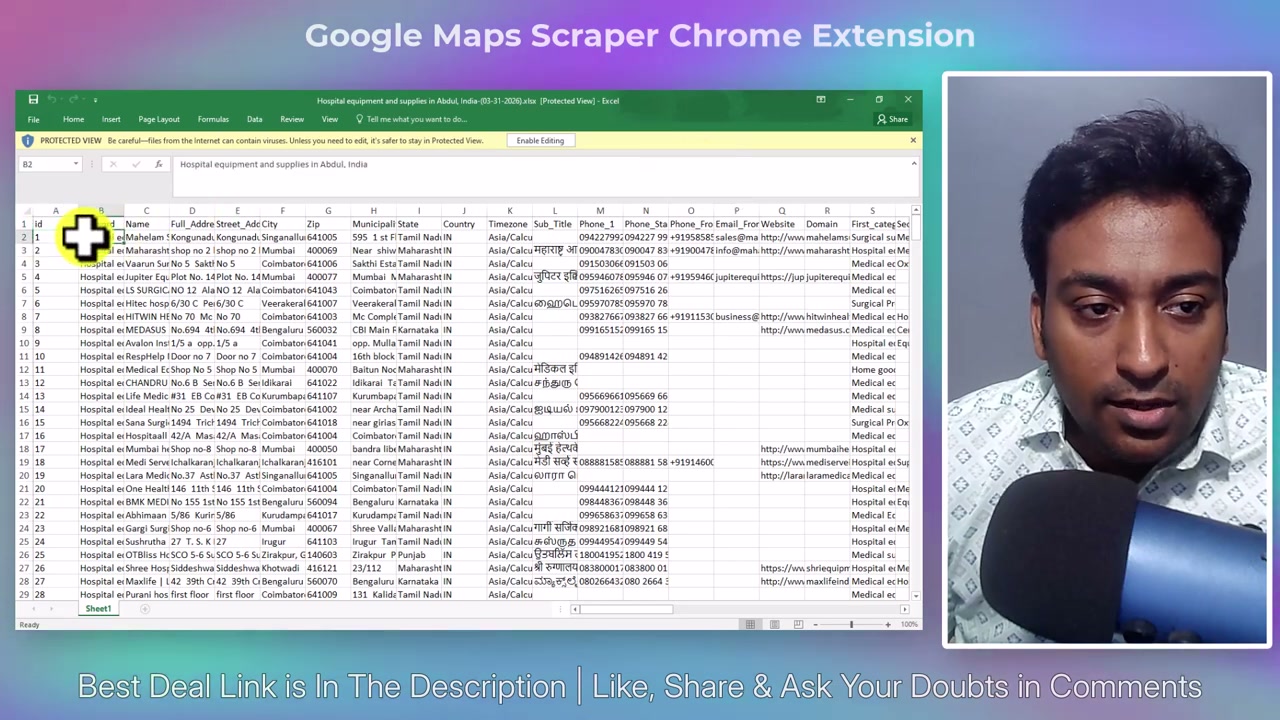Switch to the Insert ribbon tab
1280x720 pixels.
111,119
